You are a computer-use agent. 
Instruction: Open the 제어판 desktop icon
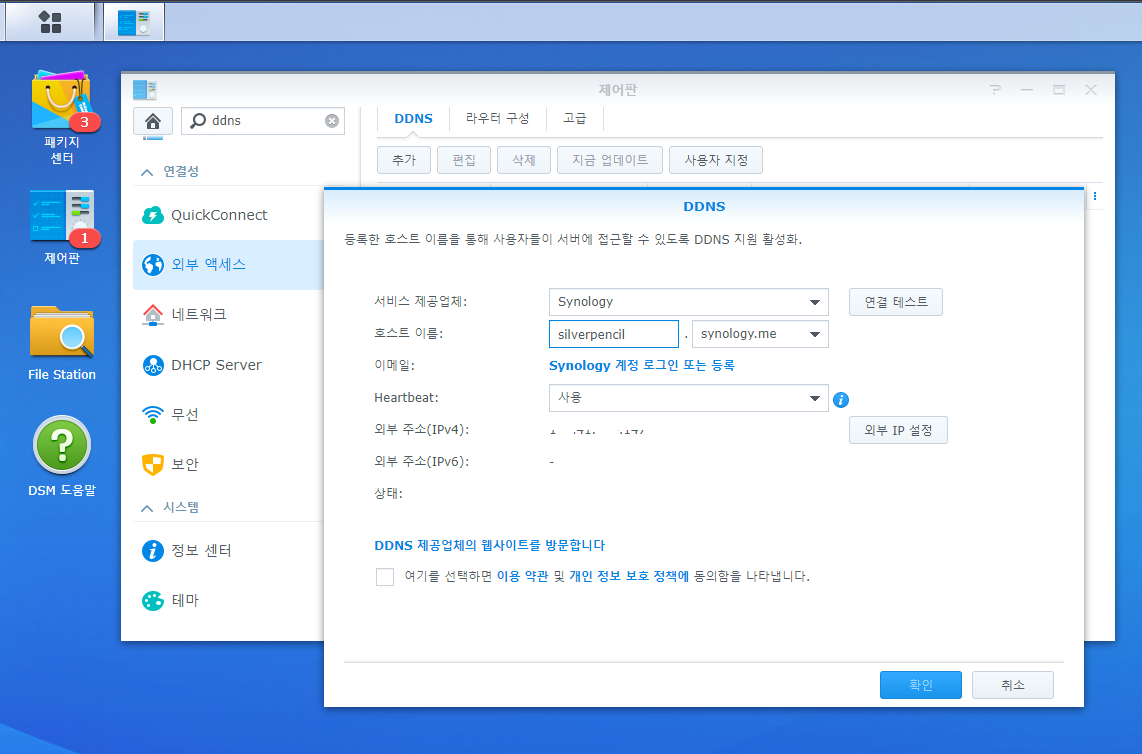[61, 227]
